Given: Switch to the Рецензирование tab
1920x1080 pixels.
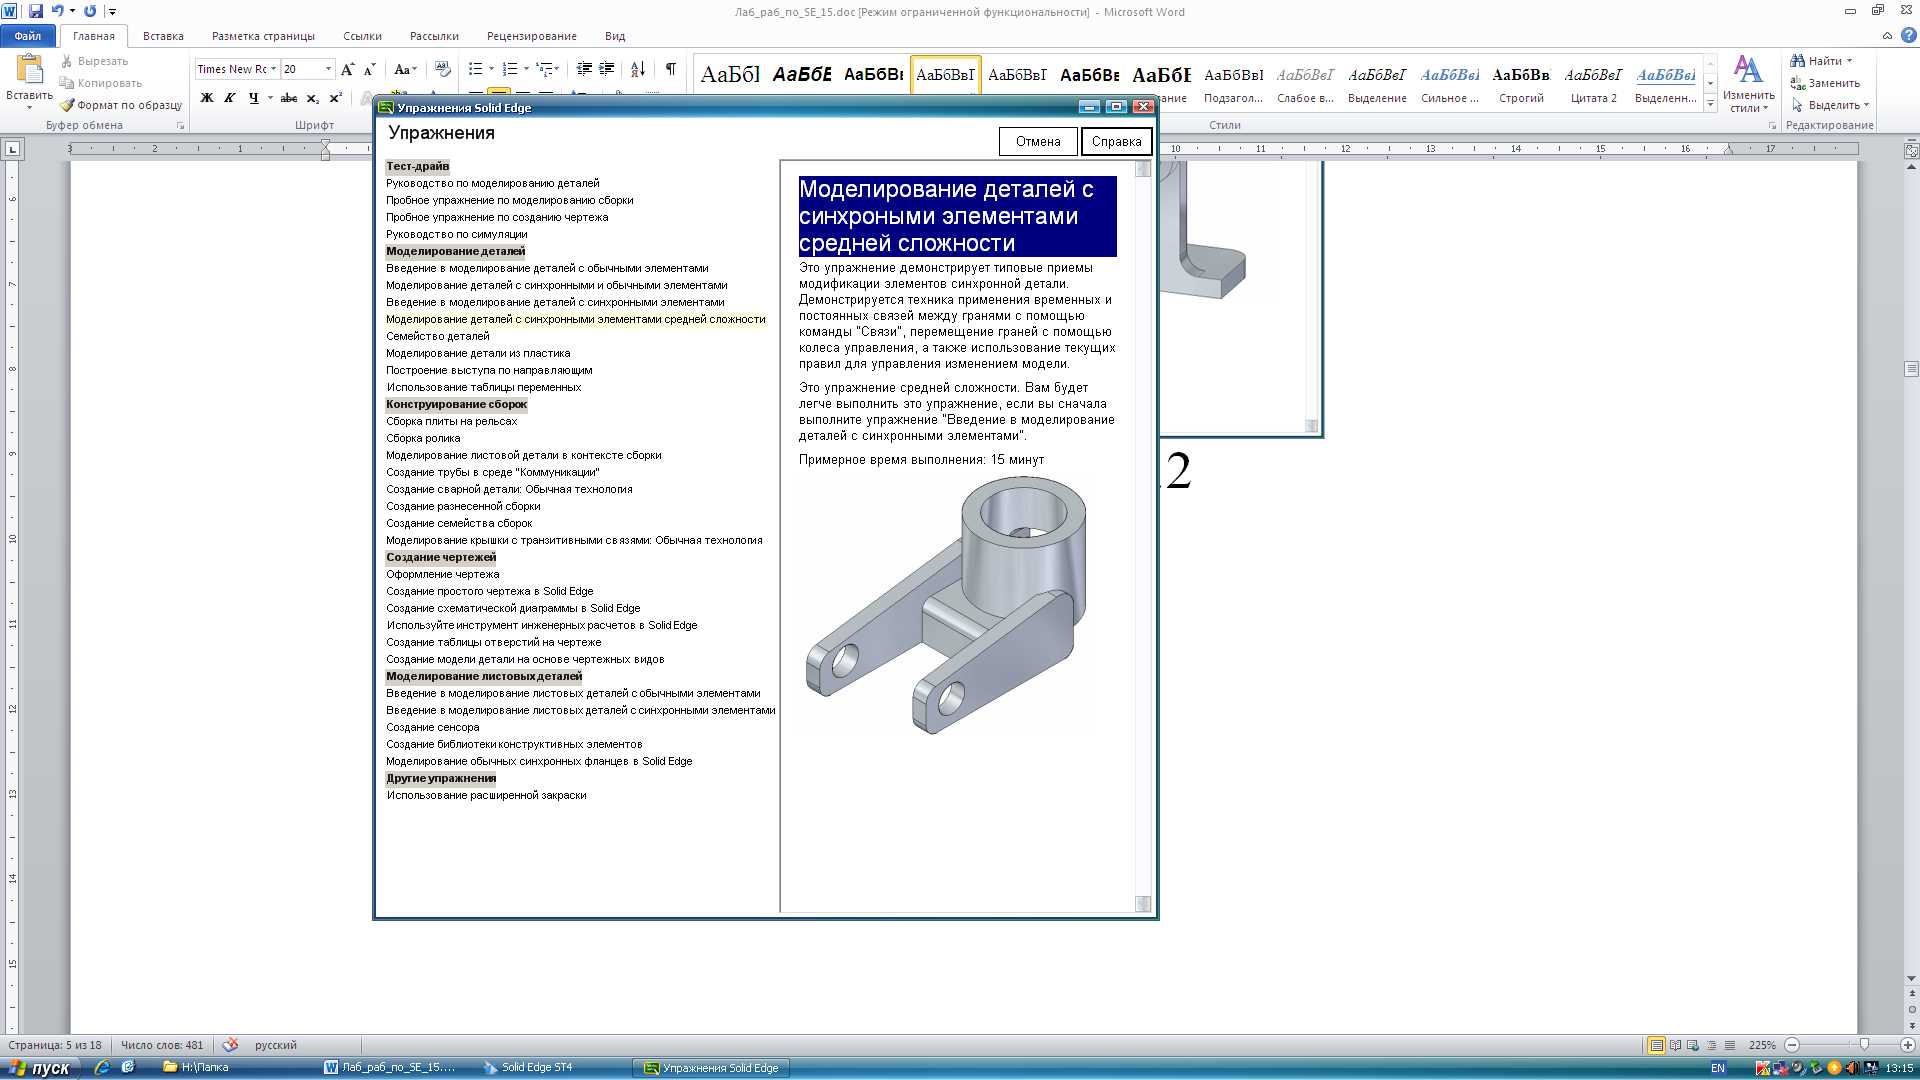Looking at the screenshot, I should (x=531, y=36).
